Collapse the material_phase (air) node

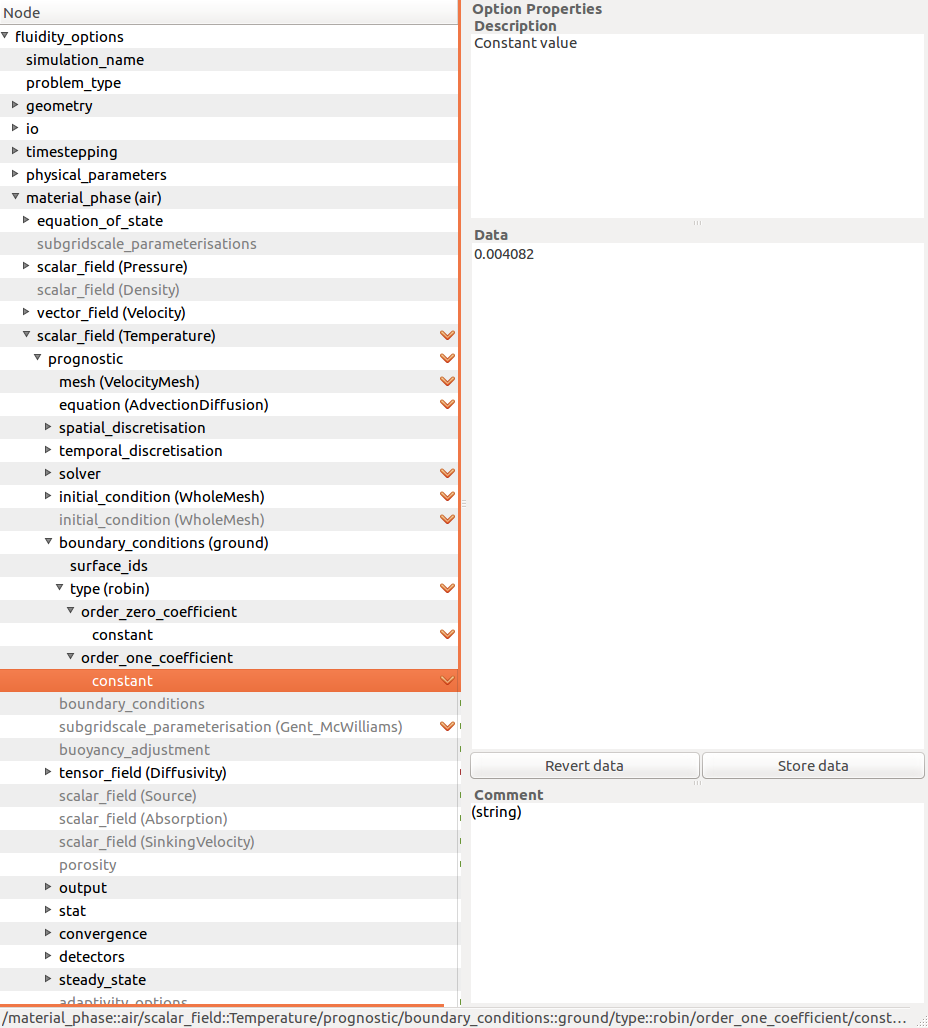pos(15,197)
